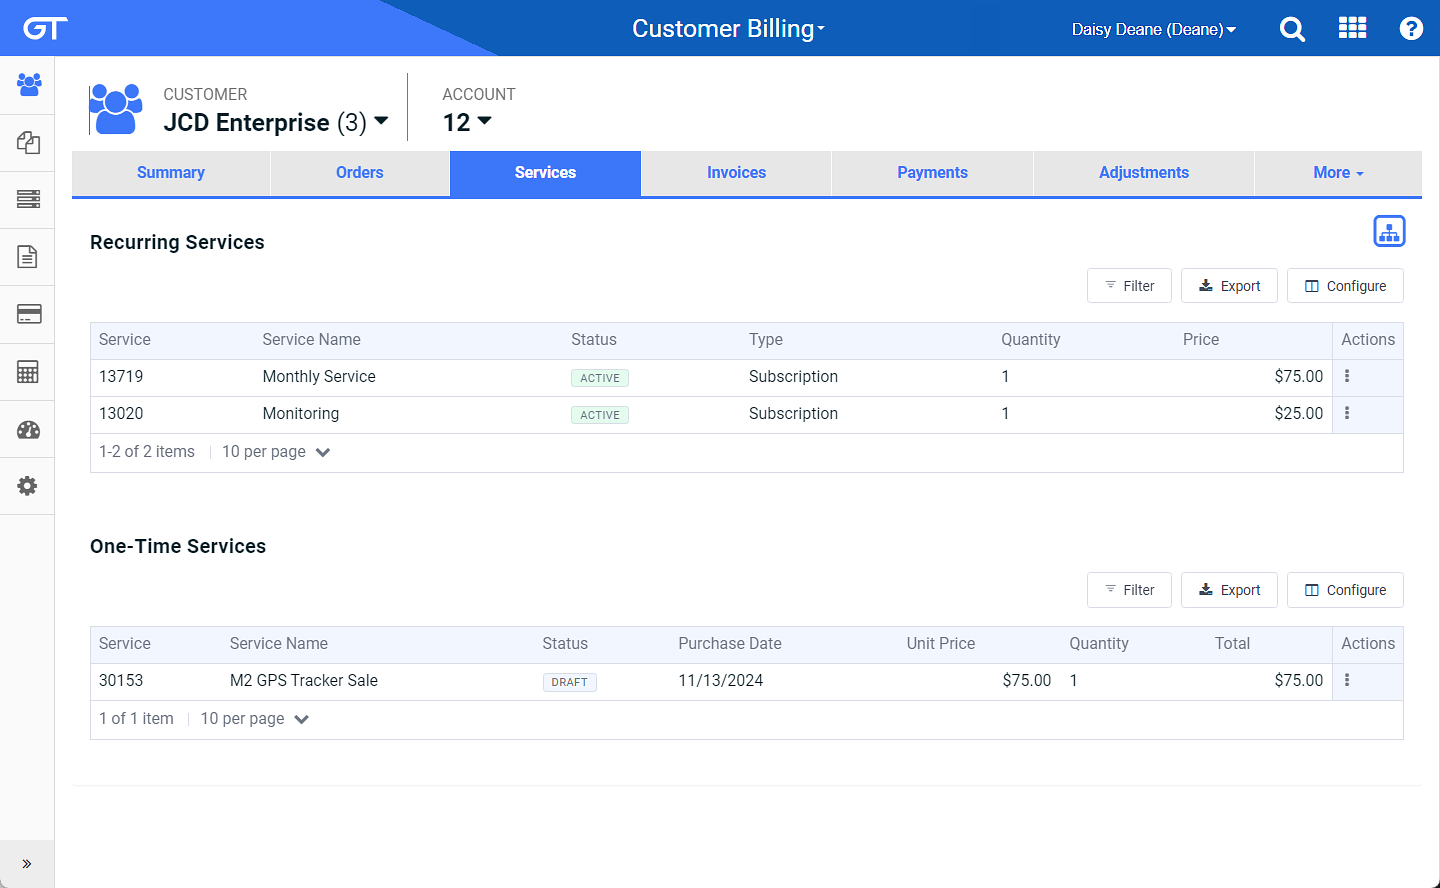Change Recurring Services items per page
1440x888 pixels.
(x=276, y=452)
